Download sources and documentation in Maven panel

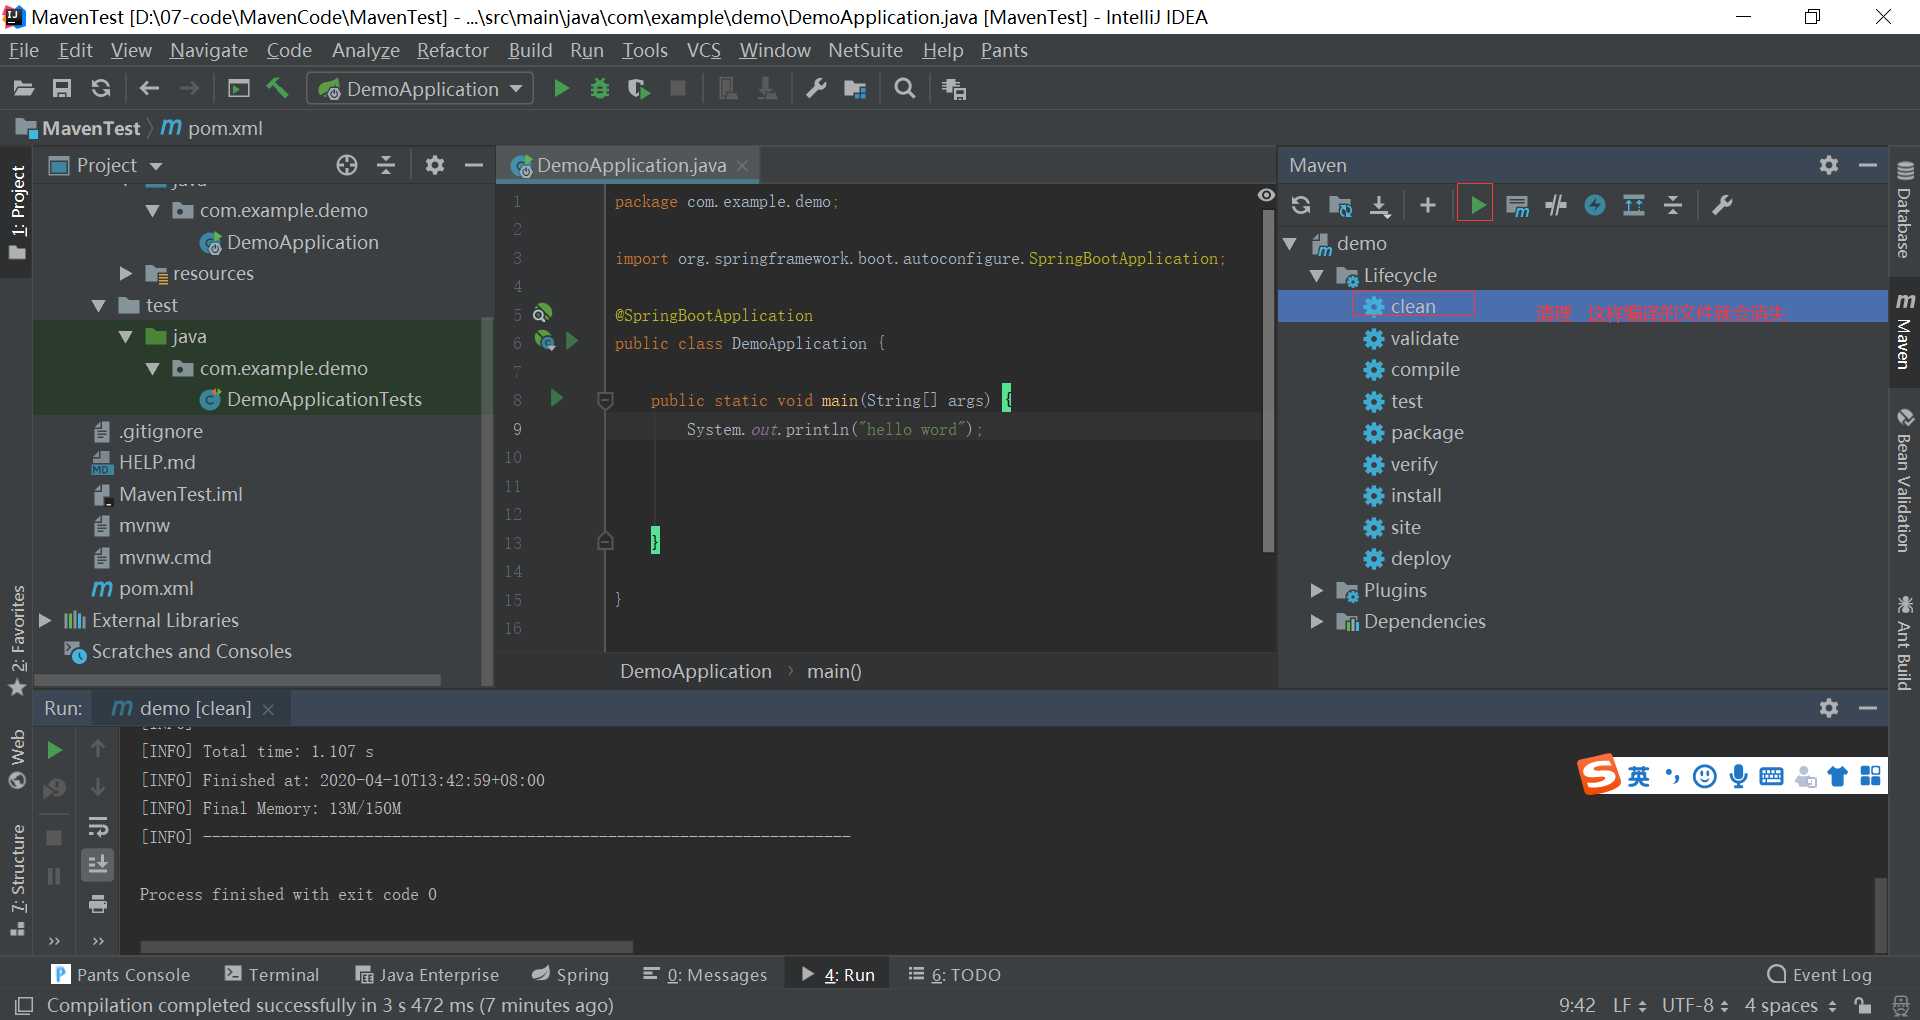[1380, 206]
